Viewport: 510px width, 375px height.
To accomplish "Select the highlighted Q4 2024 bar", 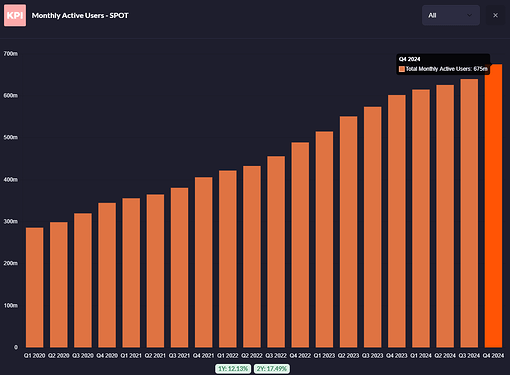I will (x=493, y=206).
